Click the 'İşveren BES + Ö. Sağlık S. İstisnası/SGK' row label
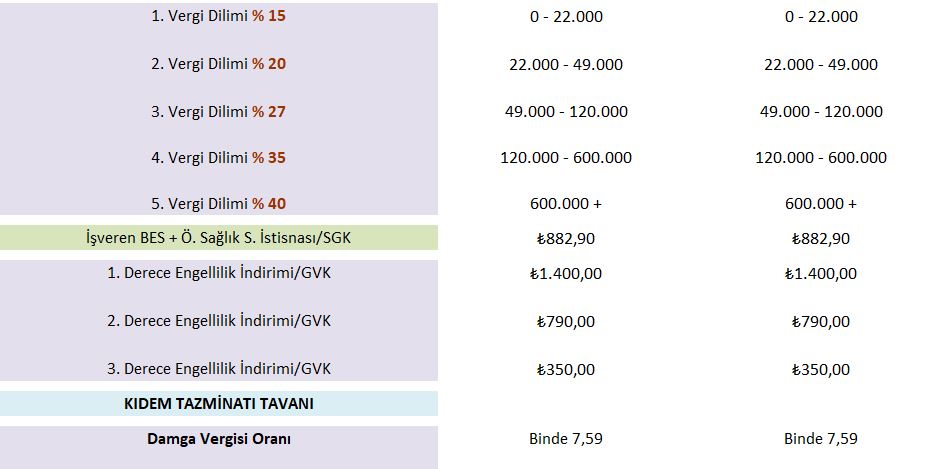The width and height of the screenshot is (949, 469). point(218,238)
